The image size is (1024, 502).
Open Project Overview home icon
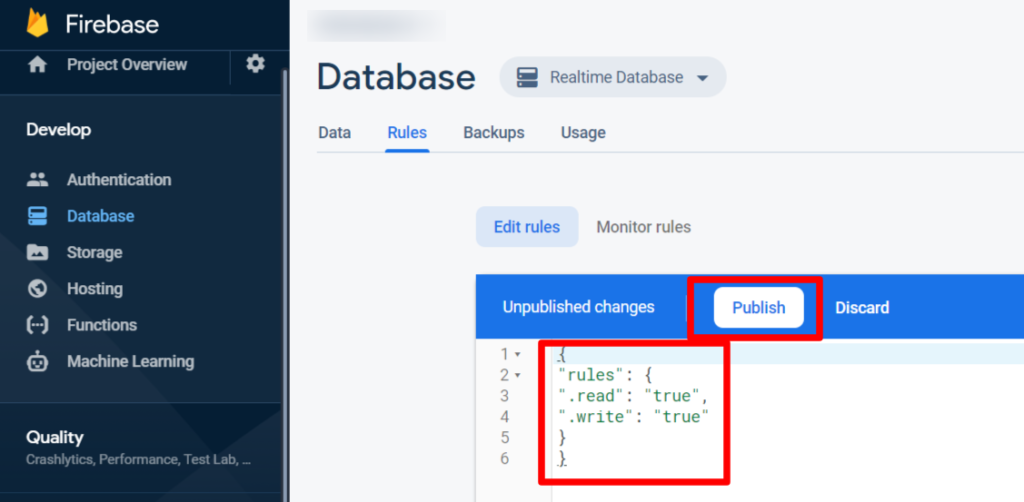tap(37, 65)
